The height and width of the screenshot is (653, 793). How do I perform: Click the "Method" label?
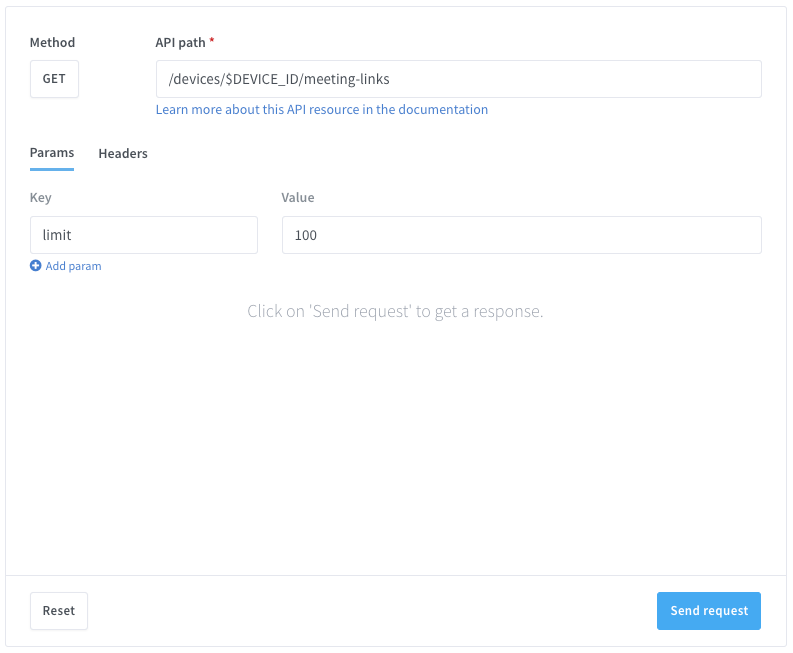[52, 43]
